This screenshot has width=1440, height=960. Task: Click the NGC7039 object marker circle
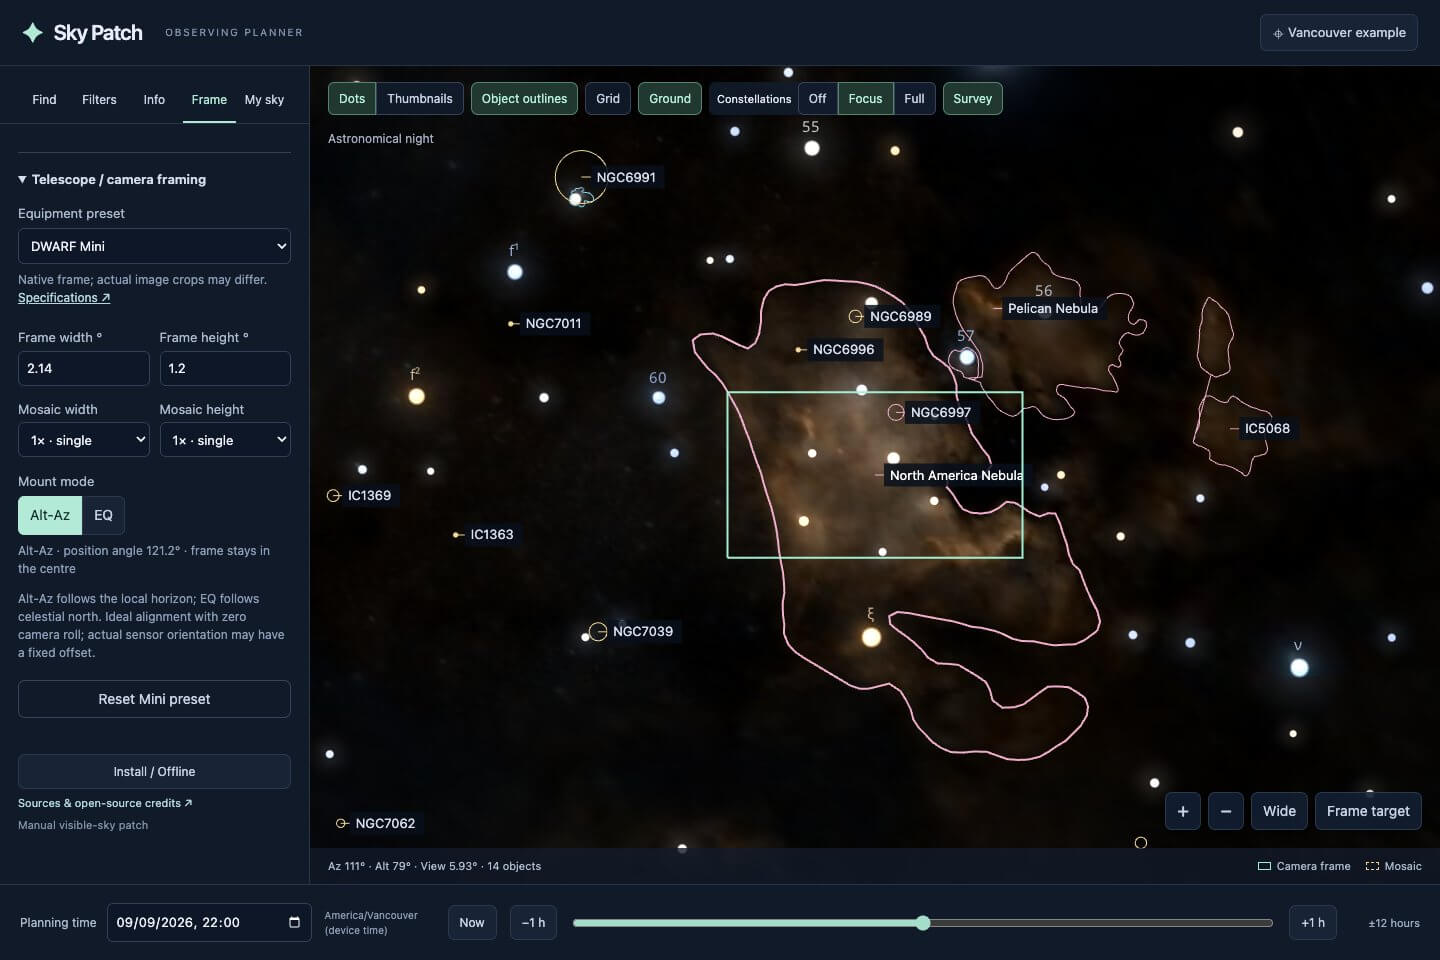[x=598, y=631]
